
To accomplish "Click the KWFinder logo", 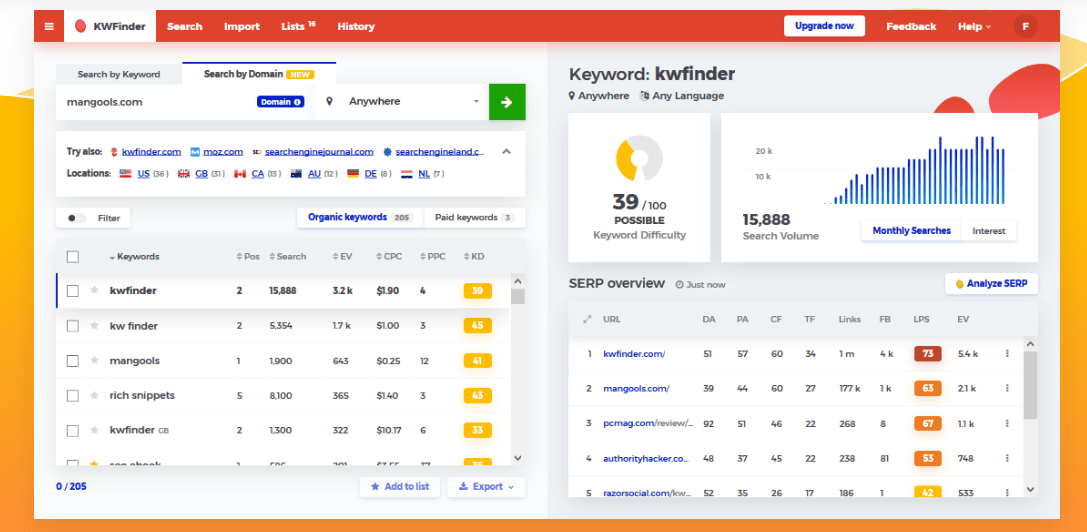I will click(x=110, y=26).
